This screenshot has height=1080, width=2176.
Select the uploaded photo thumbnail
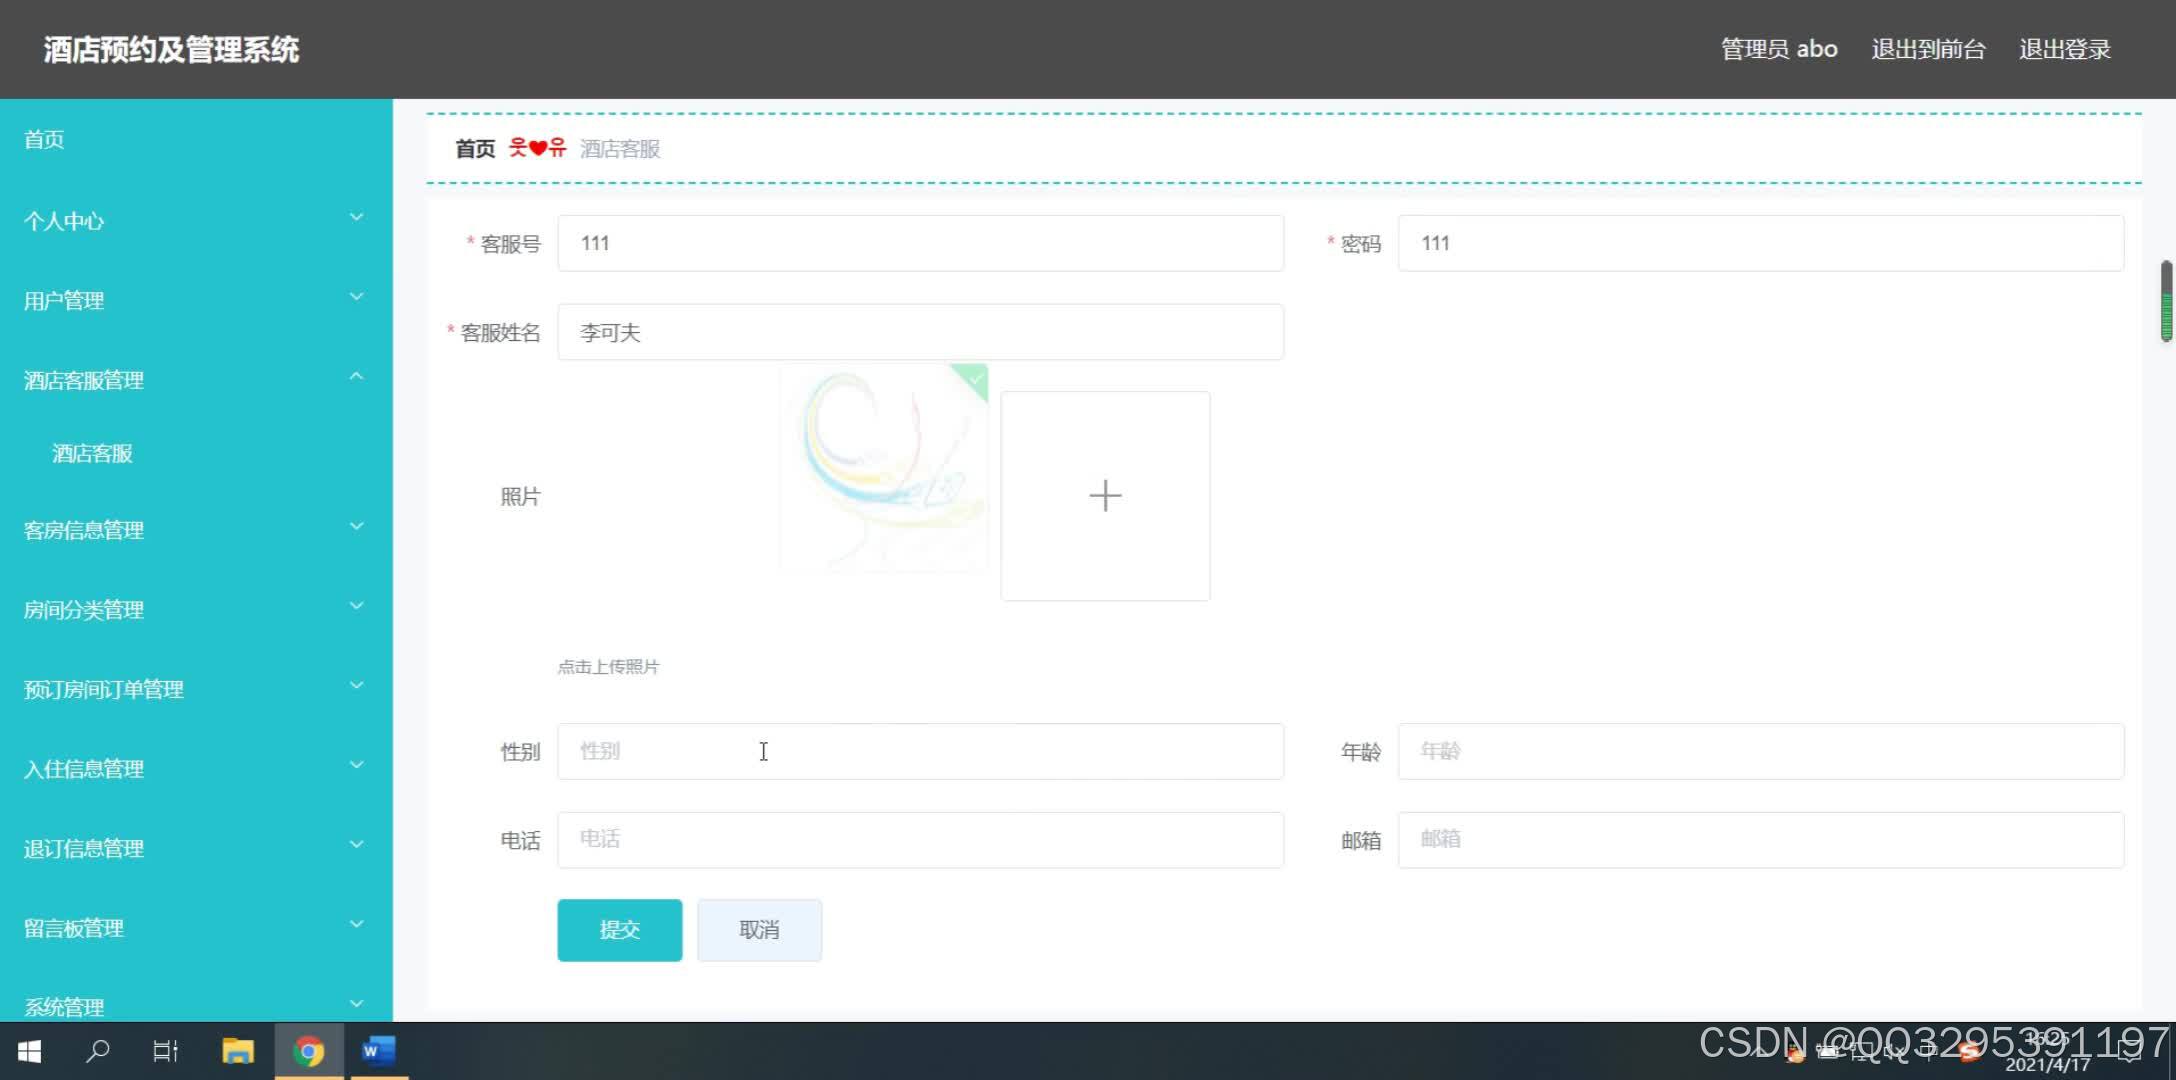point(884,468)
